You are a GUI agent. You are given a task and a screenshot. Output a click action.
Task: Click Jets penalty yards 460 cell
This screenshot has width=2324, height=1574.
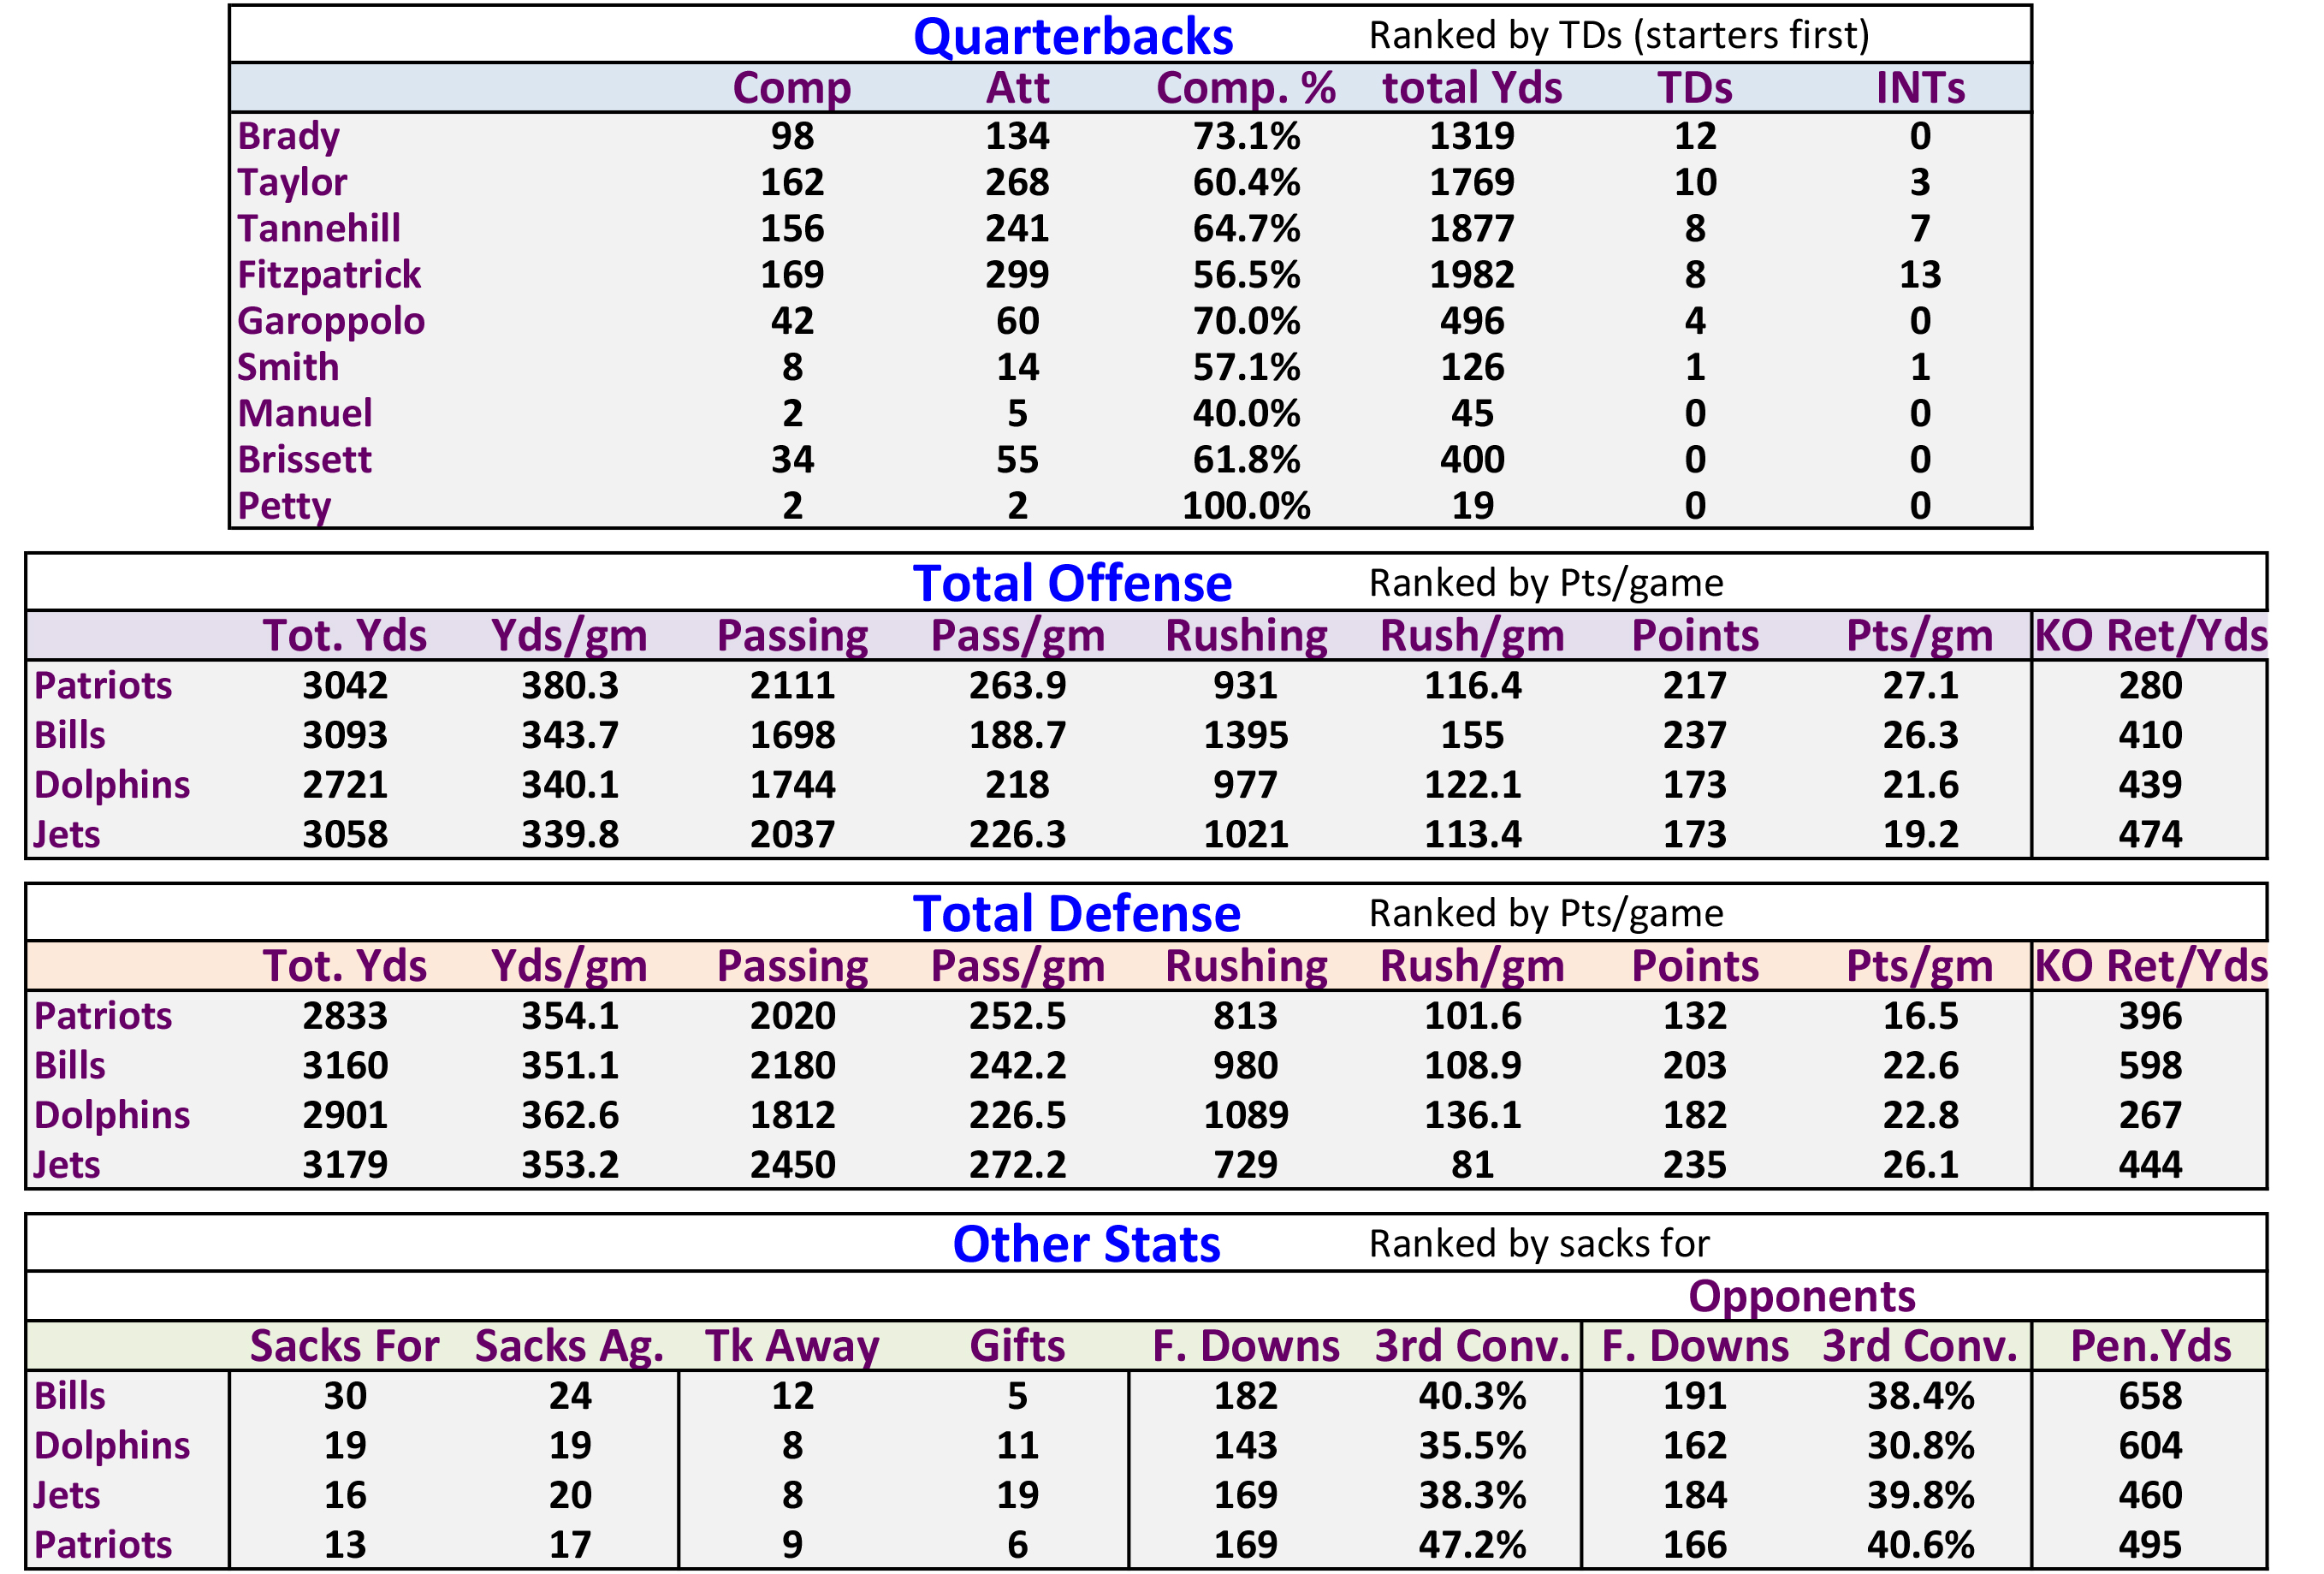coord(2150,1494)
